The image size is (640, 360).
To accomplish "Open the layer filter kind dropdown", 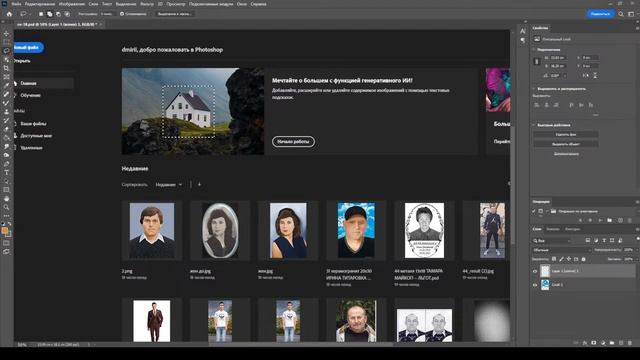I will pos(551,241).
